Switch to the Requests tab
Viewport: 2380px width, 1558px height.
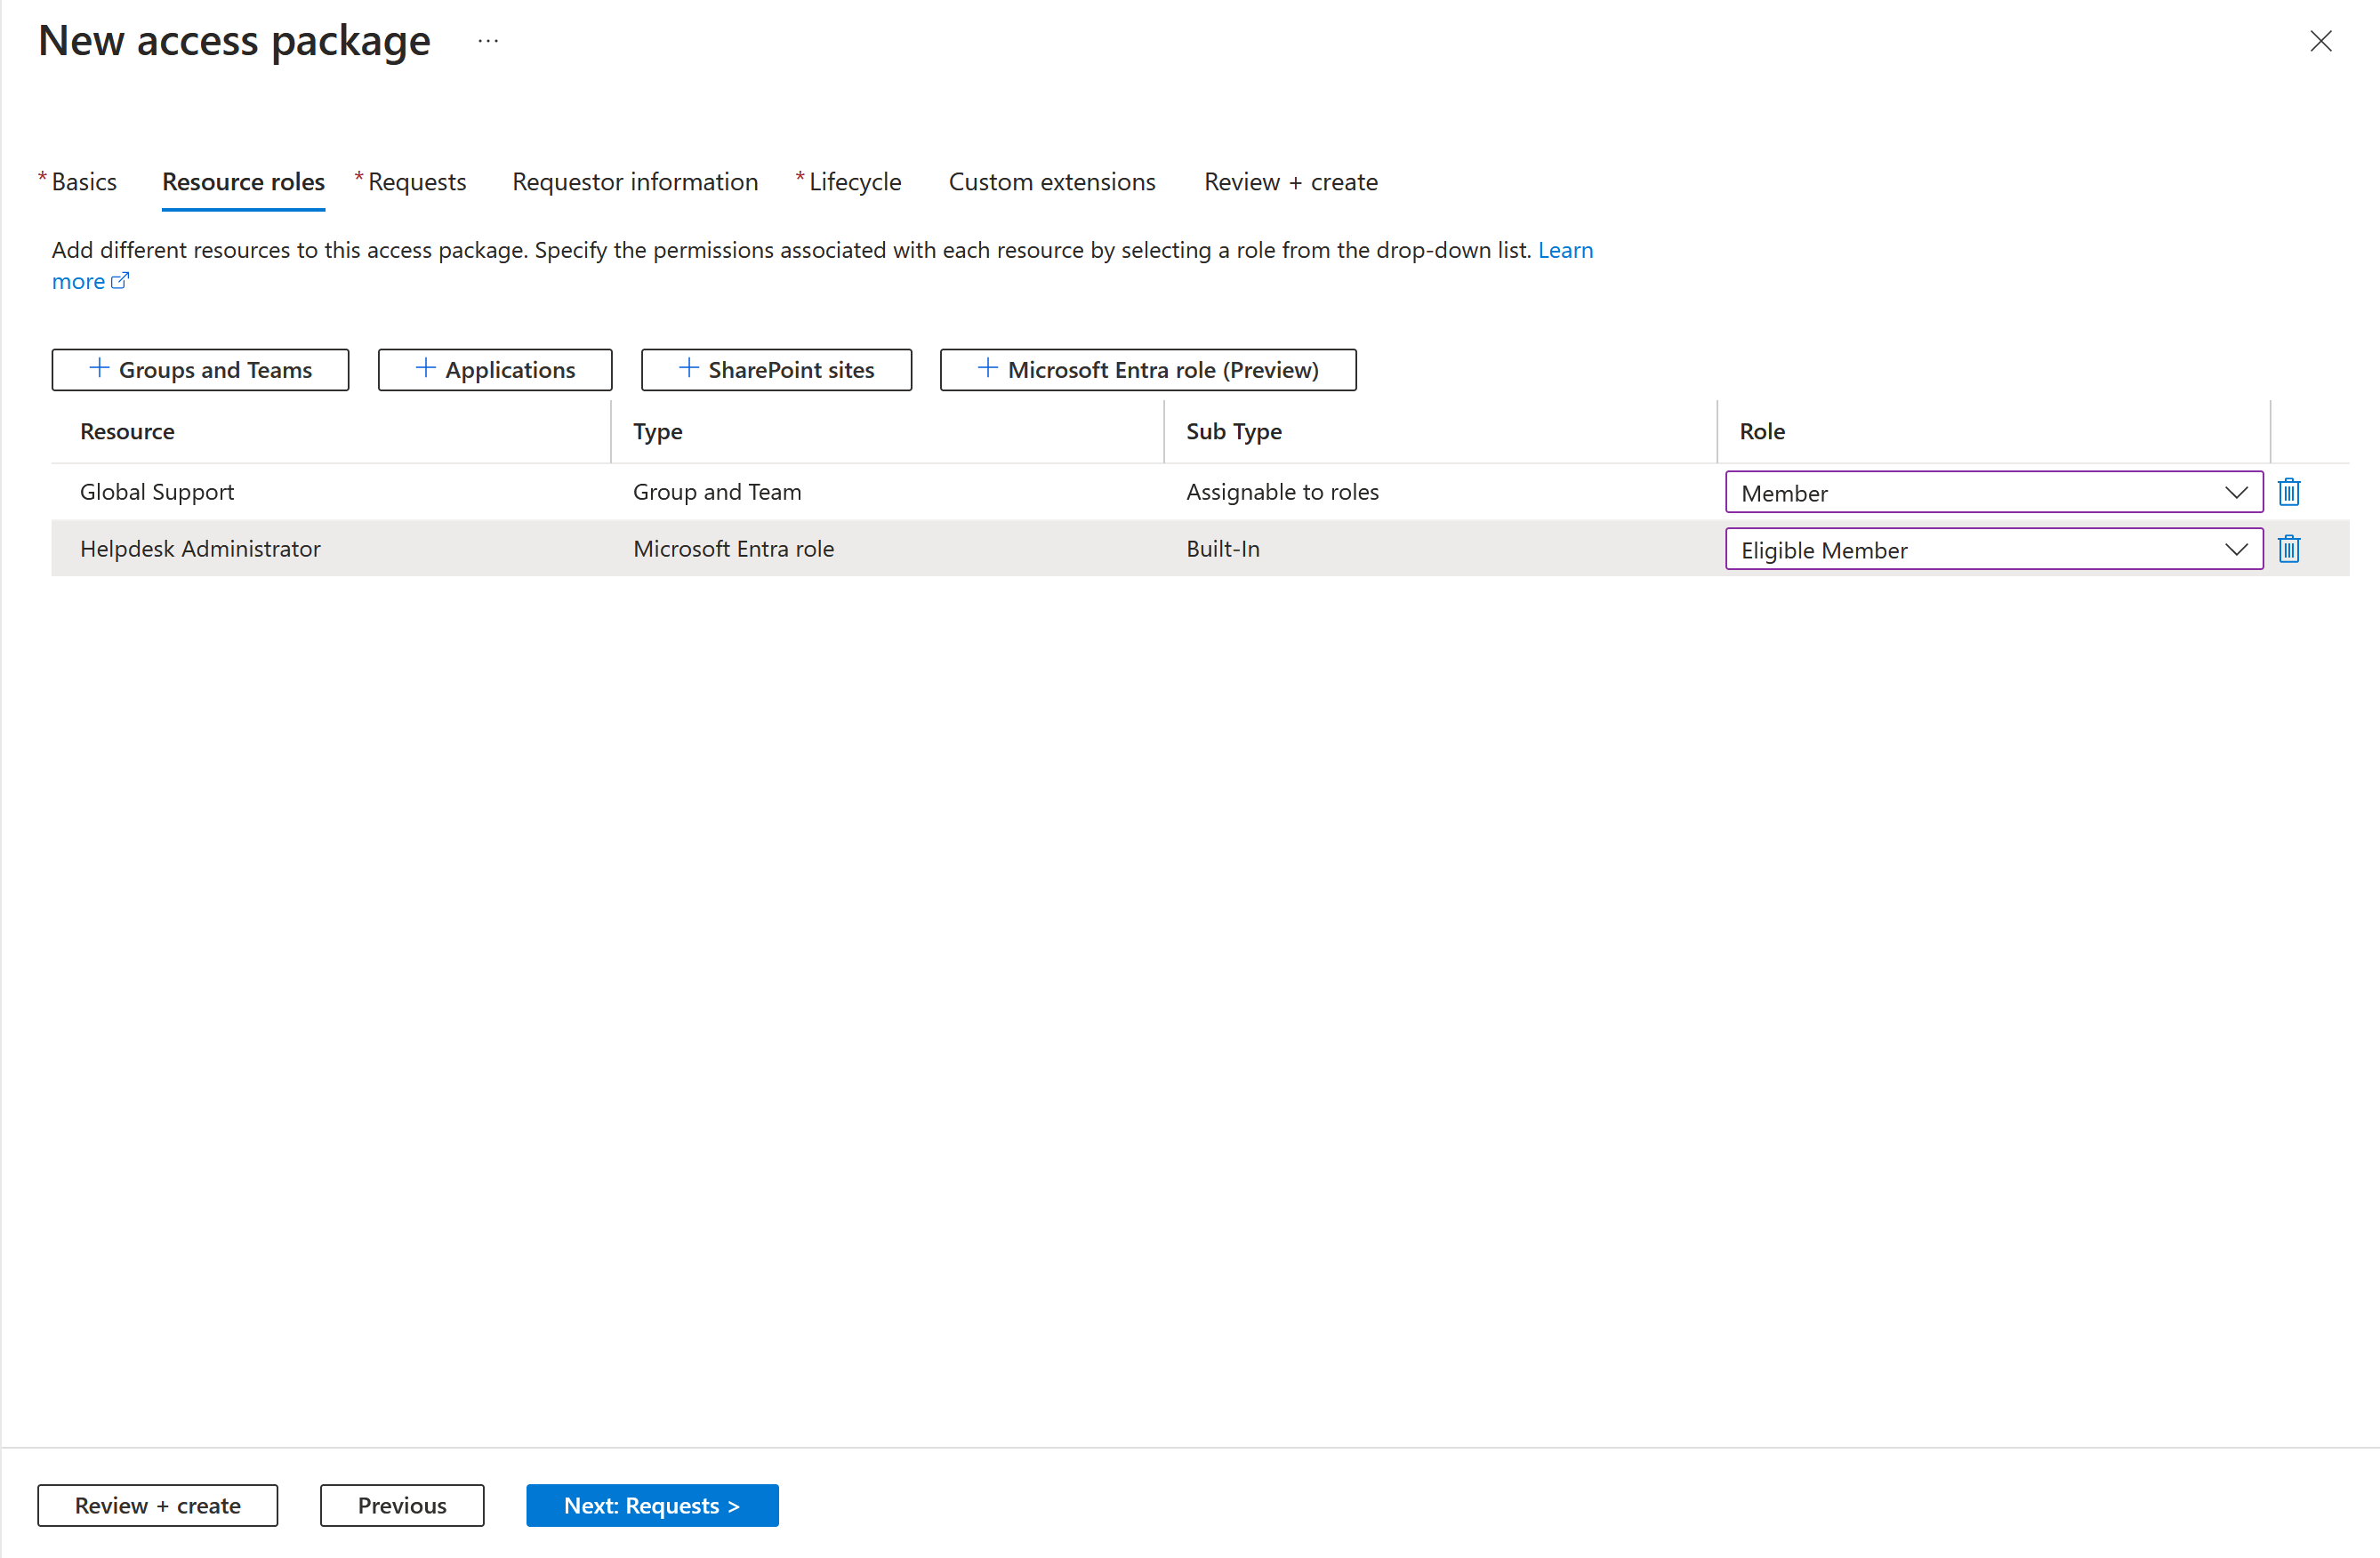point(415,181)
